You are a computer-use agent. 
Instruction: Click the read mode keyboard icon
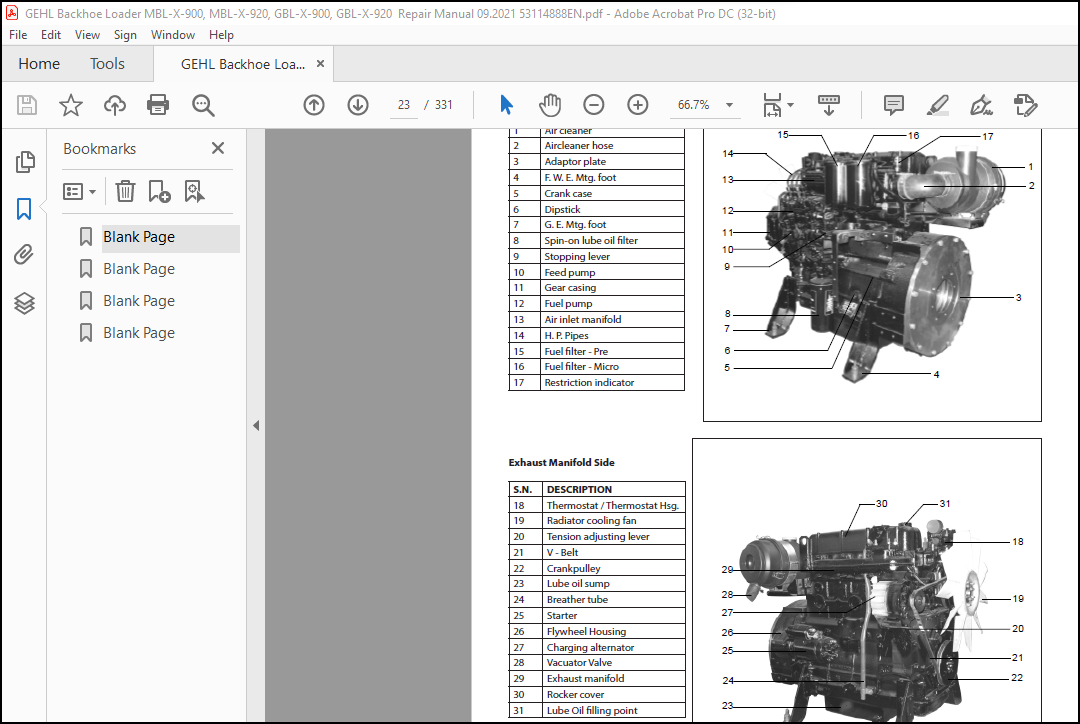(829, 105)
